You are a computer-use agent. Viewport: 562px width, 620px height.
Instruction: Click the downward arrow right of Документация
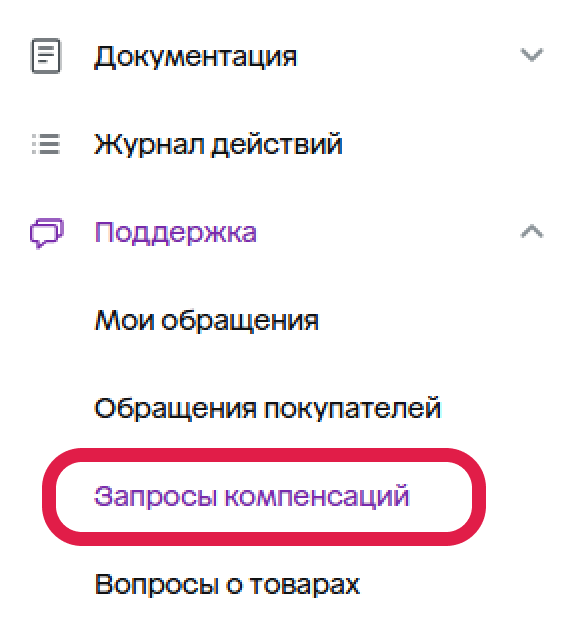[532, 55]
